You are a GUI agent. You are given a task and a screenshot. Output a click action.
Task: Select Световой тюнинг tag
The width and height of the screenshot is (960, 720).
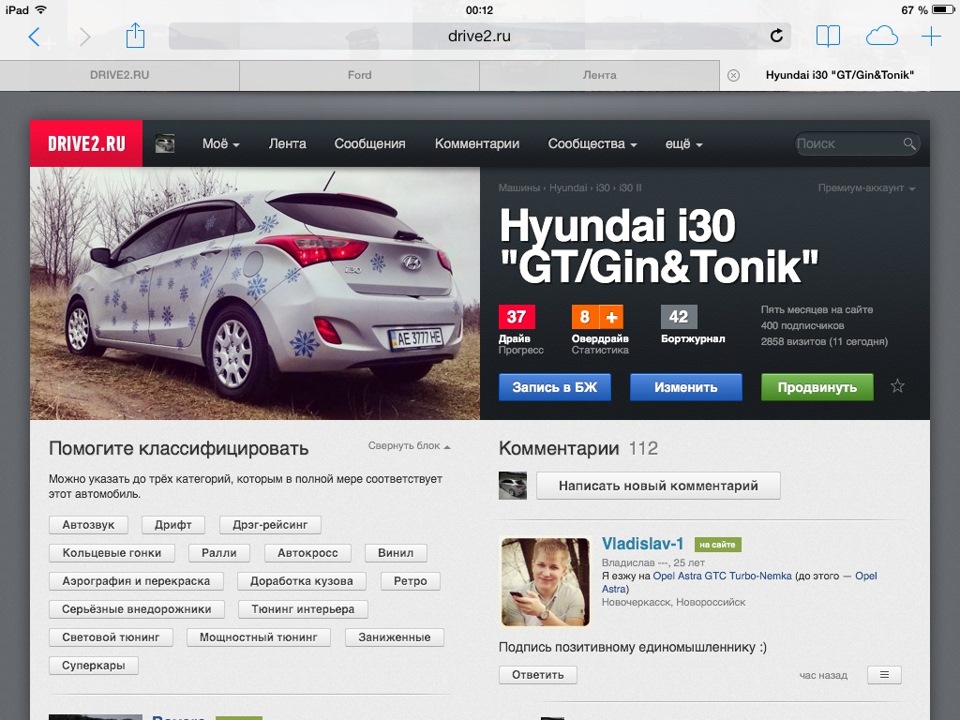tap(111, 637)
